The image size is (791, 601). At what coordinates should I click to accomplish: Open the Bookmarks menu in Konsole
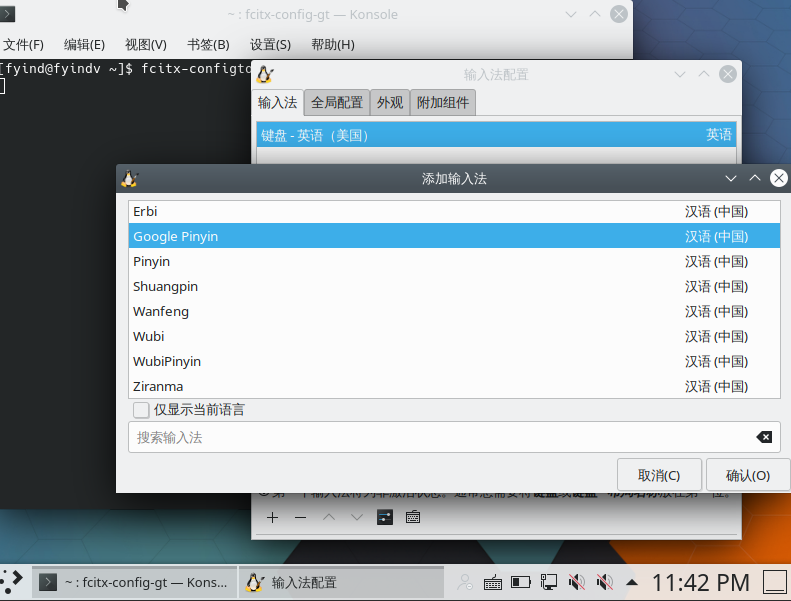208,45
